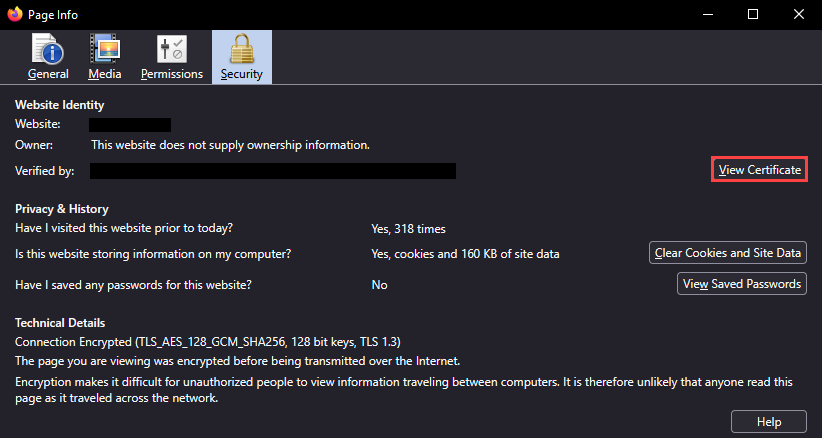Viewport: 822px width, 438px height.
Task: Click the View Certificate button
Action: coord(760,170)
